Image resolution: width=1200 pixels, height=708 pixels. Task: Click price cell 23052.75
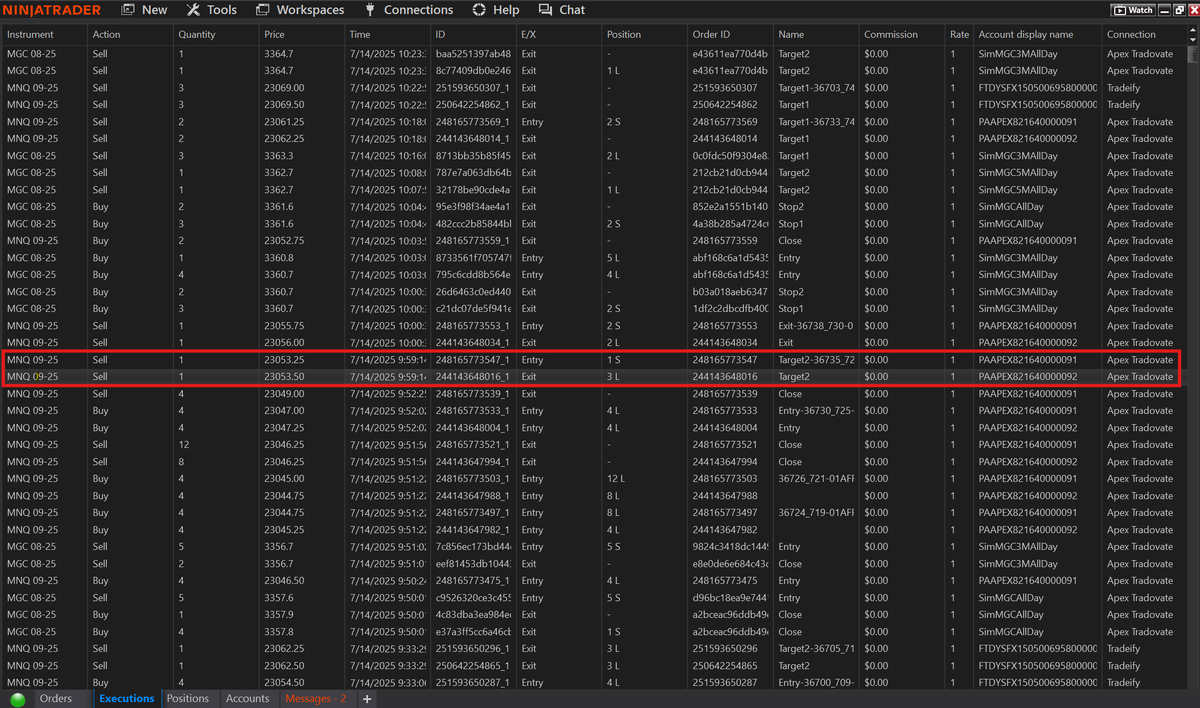click(x=302, y=241)
